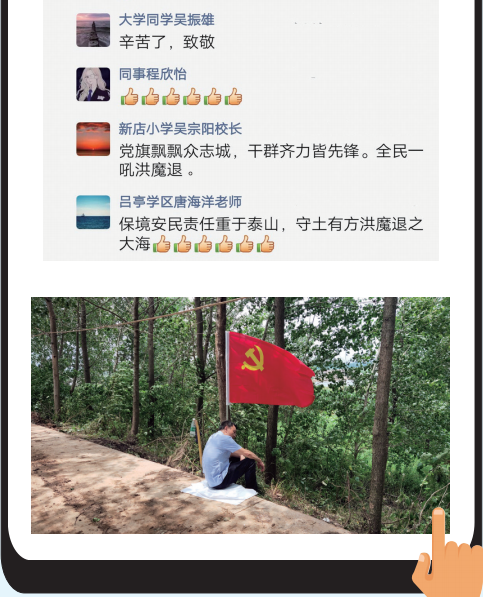
Task: Tap 吕亭学区唐海洋老师's blue ocean avatar
Action: pos(93,212)
